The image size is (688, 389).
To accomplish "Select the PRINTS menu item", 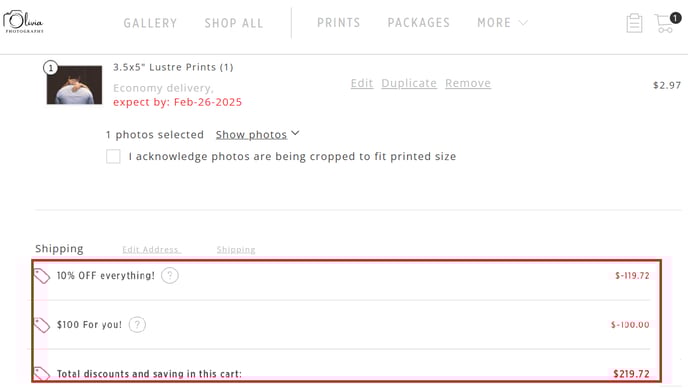I will [338, 23].
